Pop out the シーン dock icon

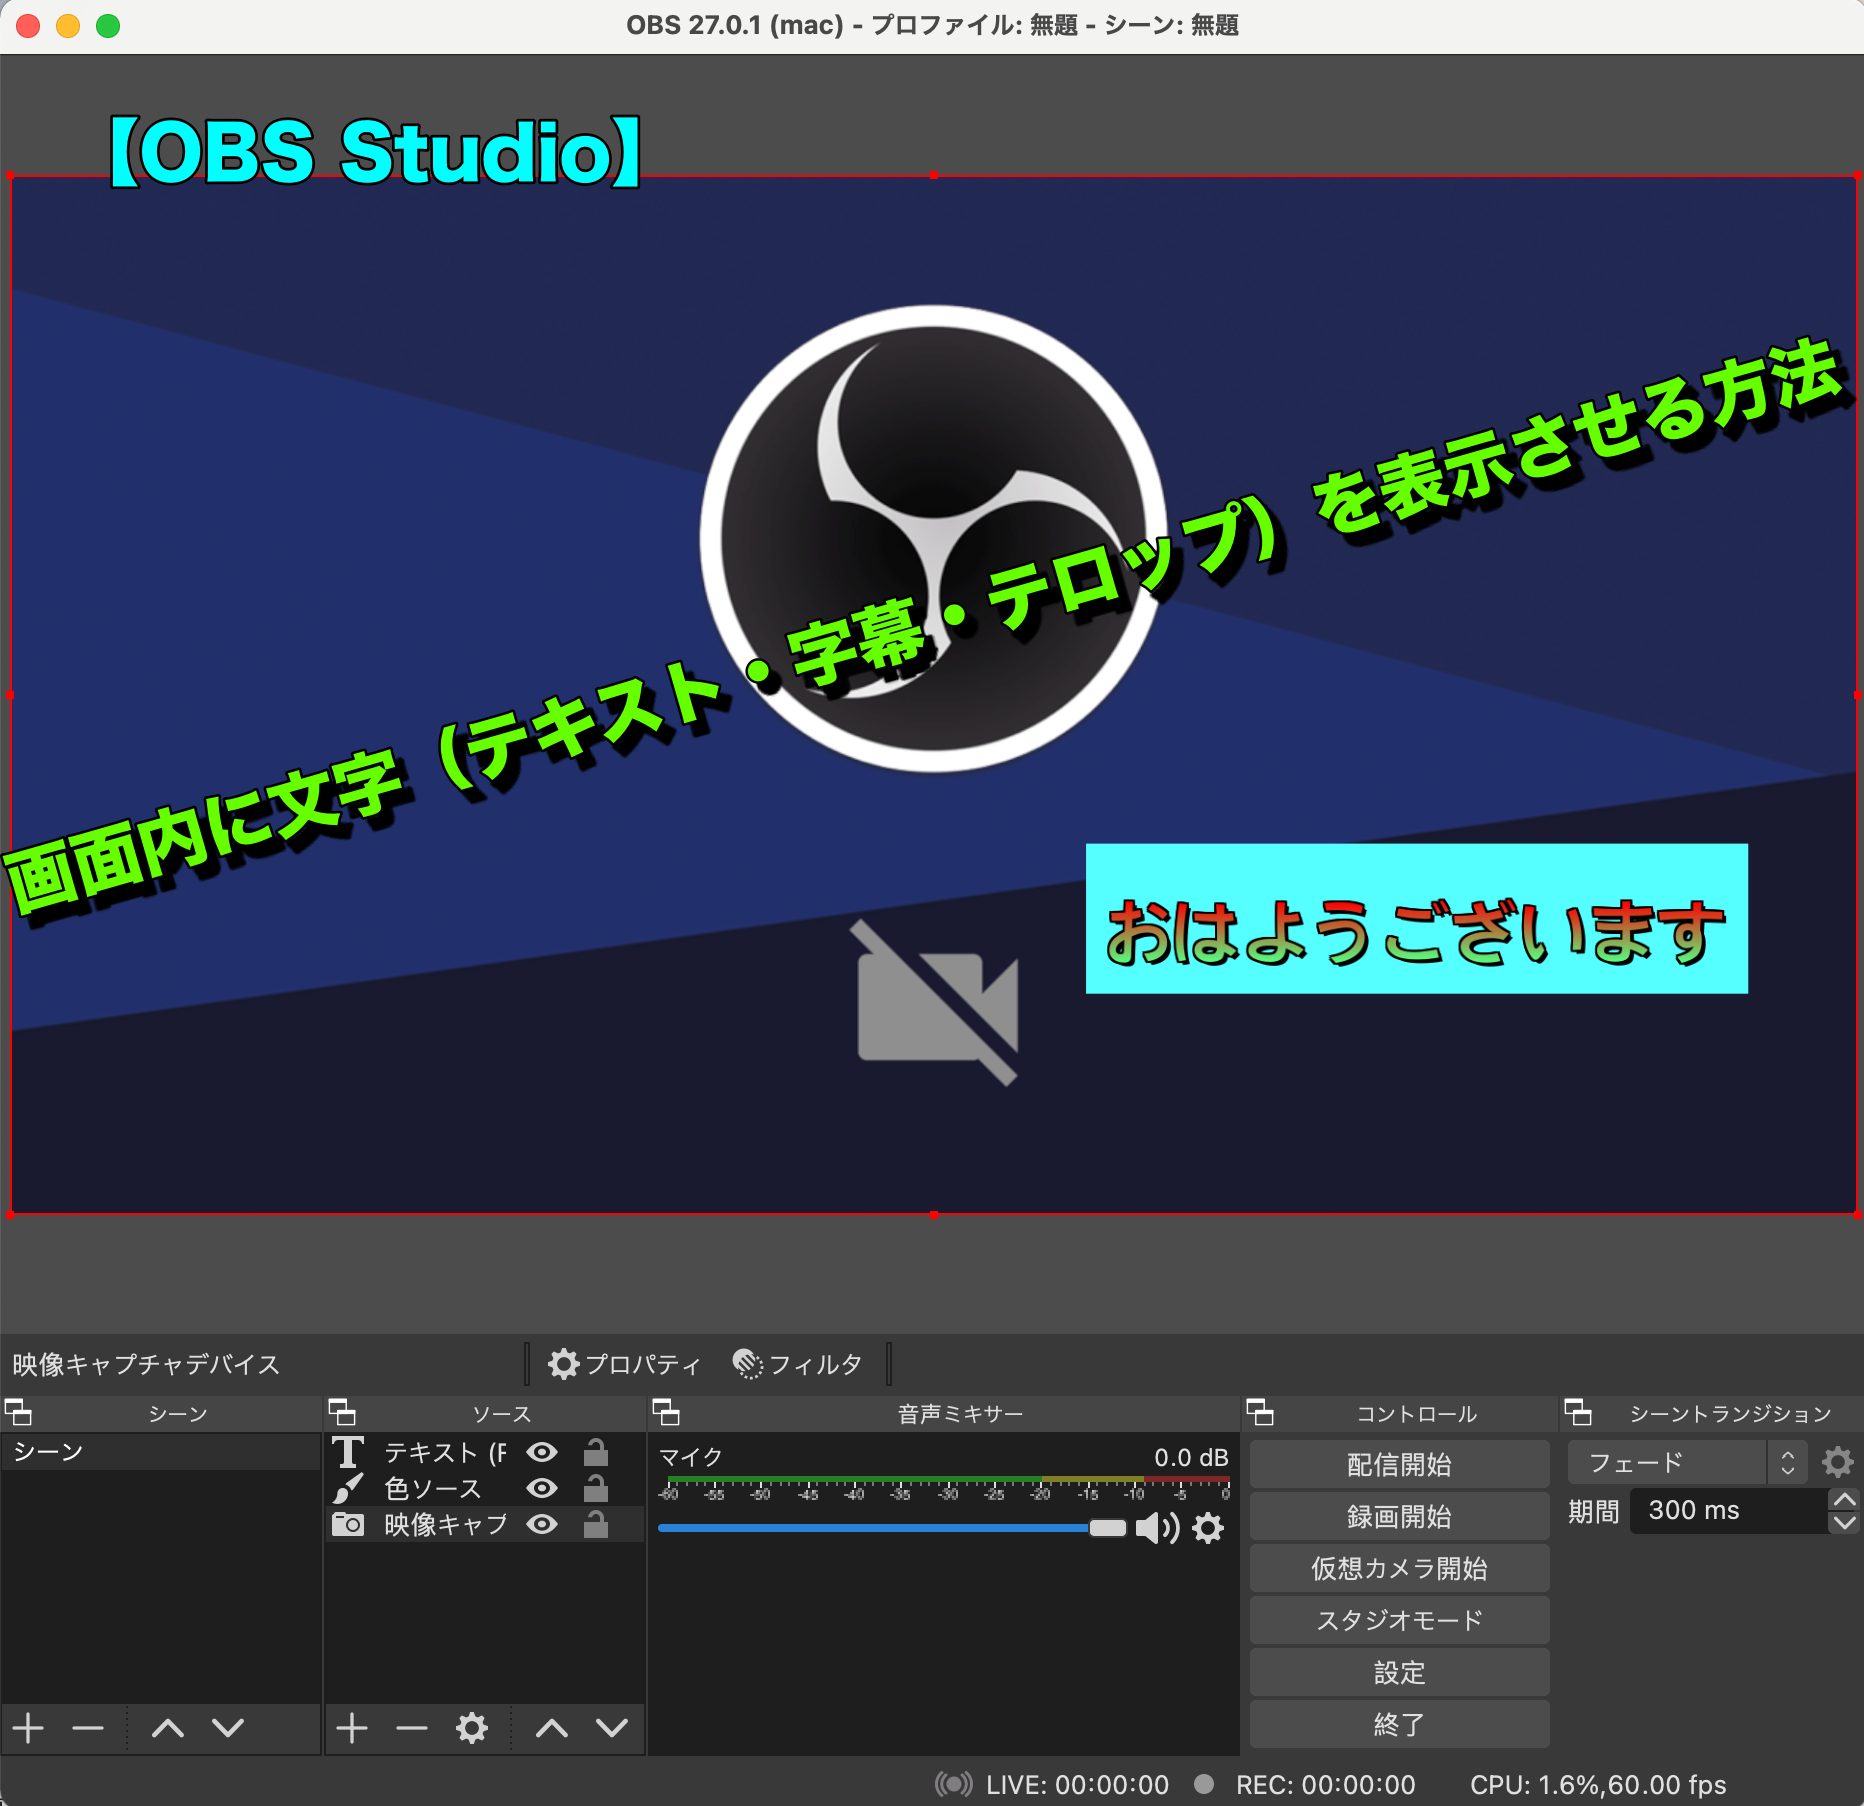click(19, 1413)
